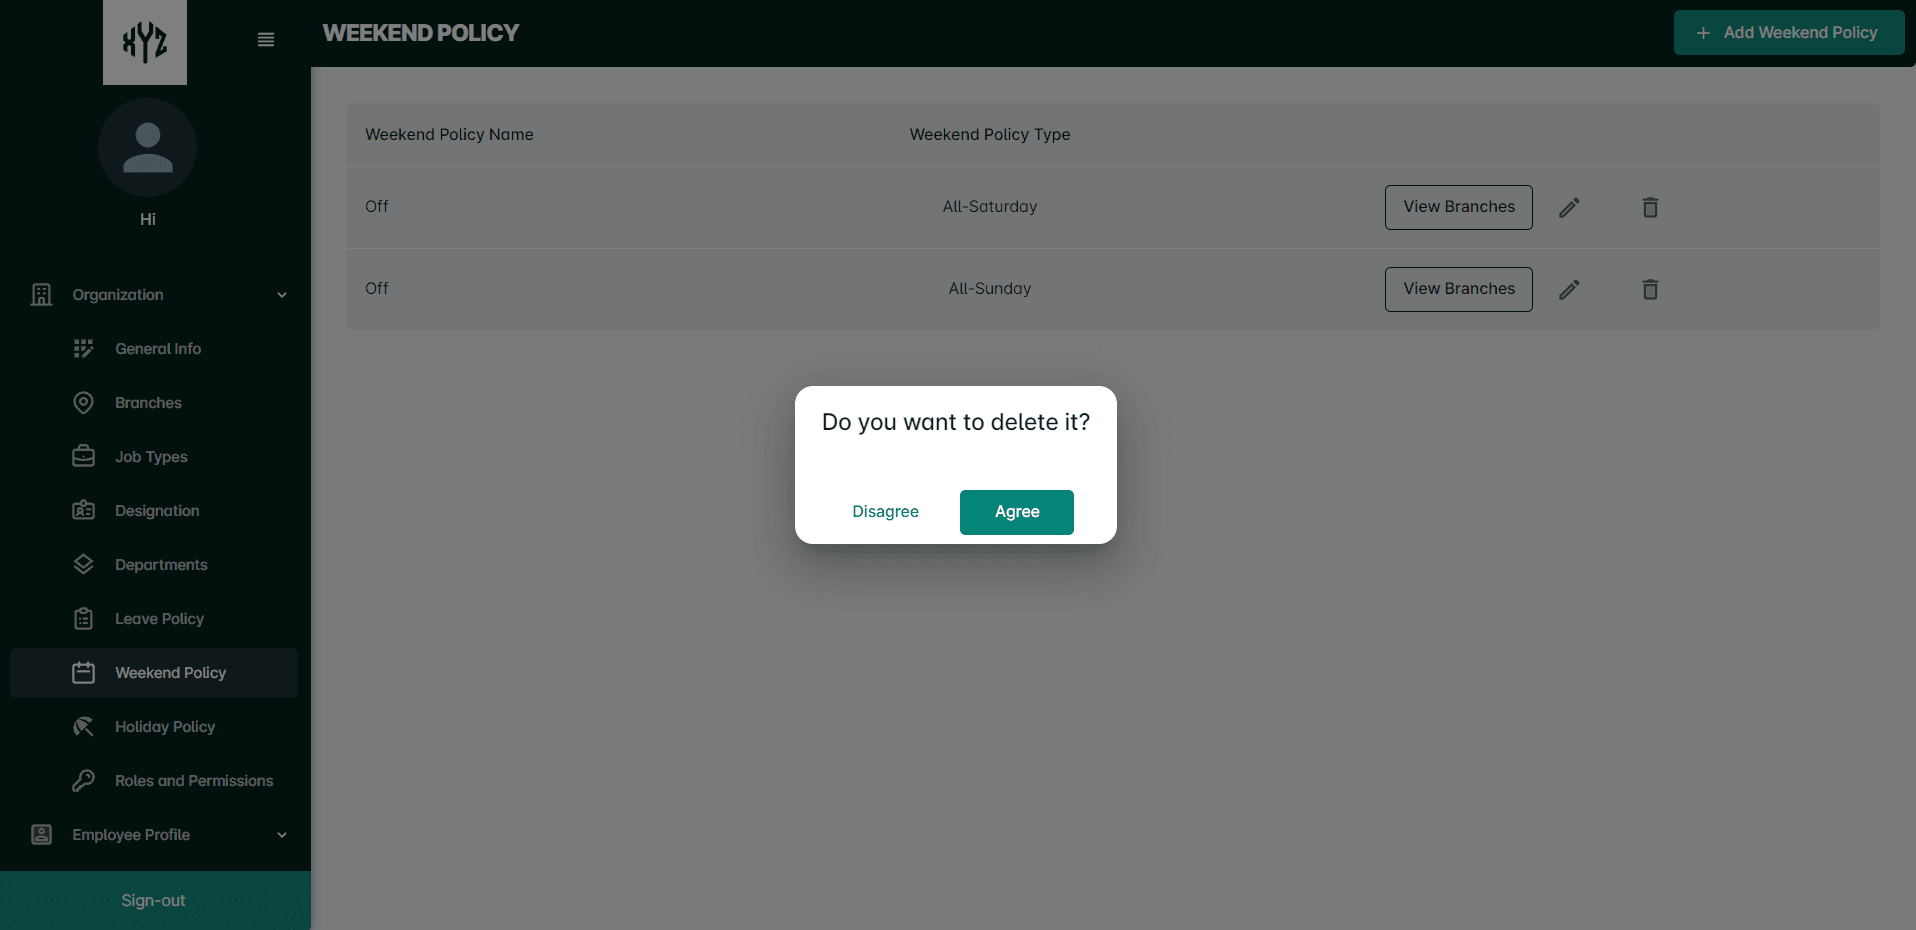Confirm deletion with Agree button
The width and height of the screenshot is (1916, 930).
click(x=1016, y=512)
